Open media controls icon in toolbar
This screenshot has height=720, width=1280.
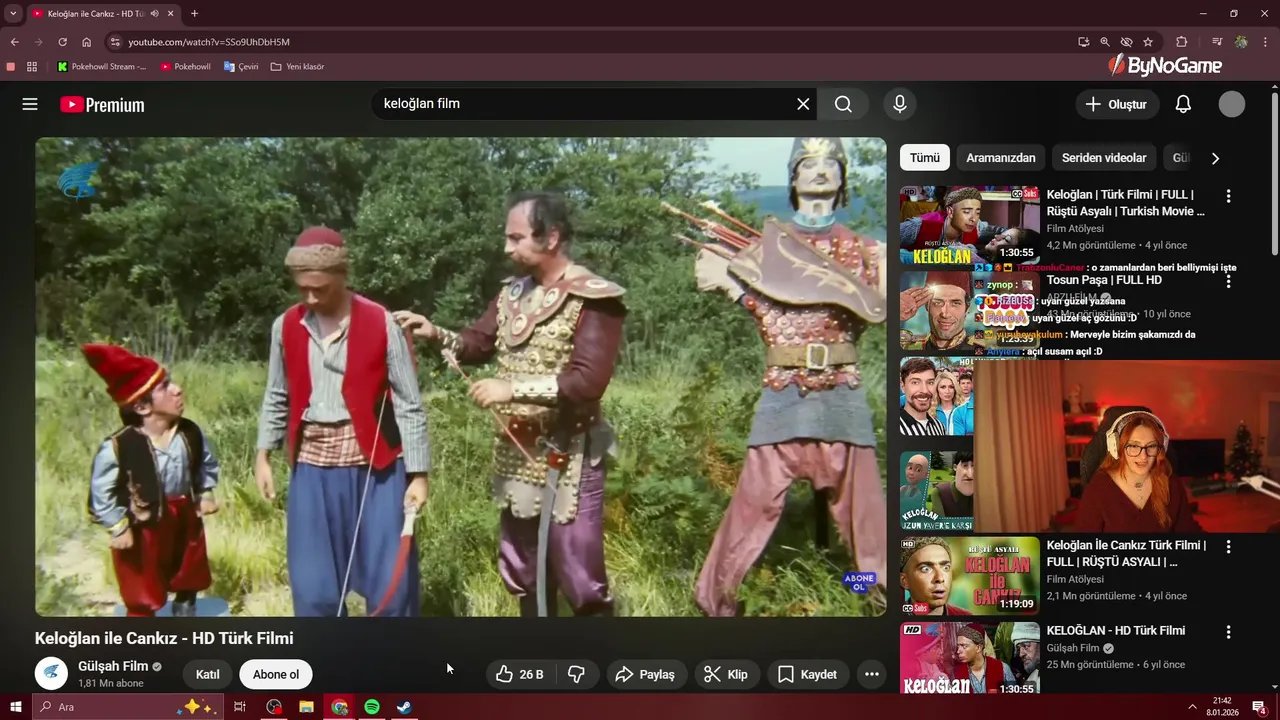[1217, 42]
